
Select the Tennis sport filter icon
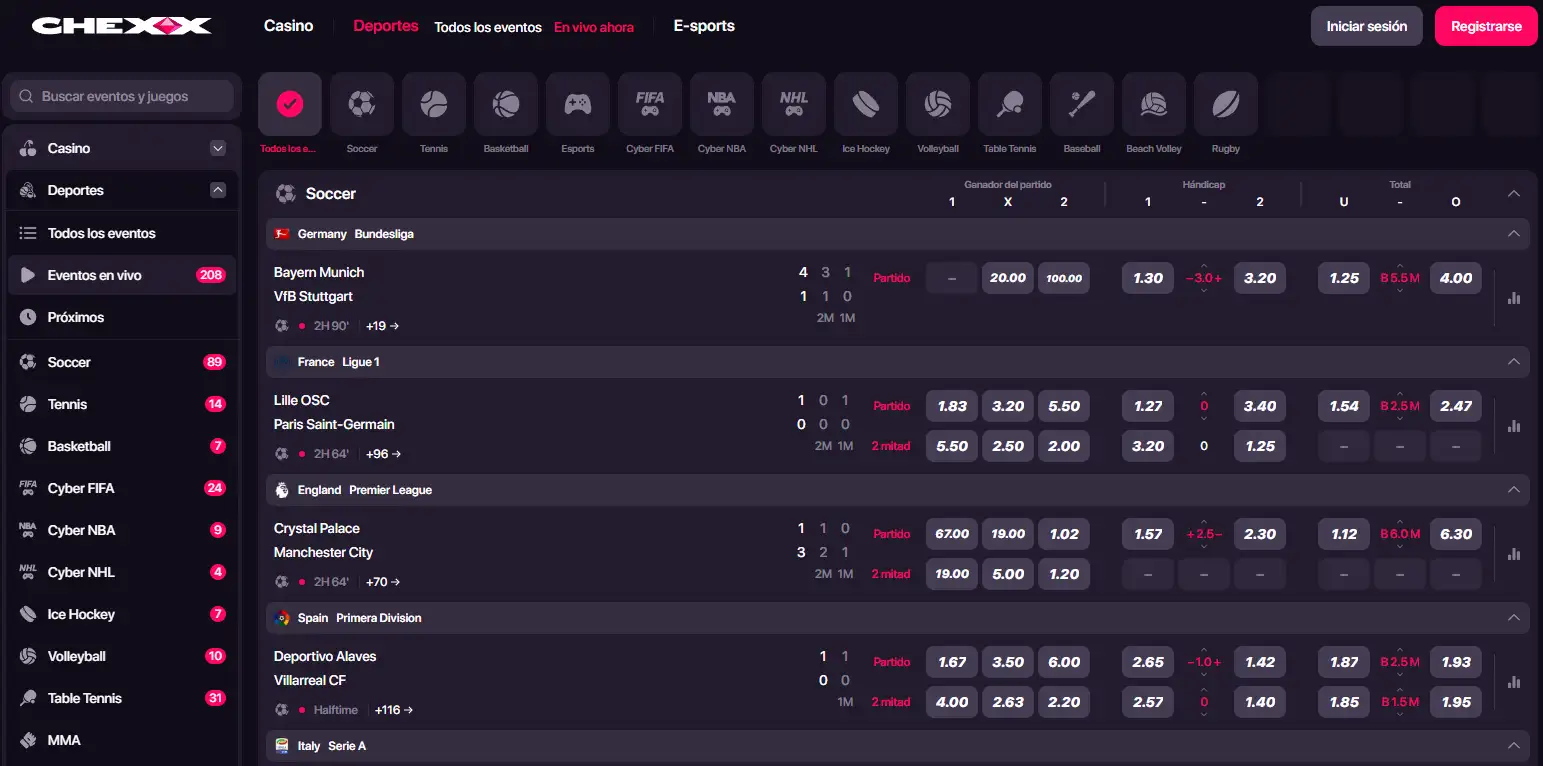coord(434,104)
